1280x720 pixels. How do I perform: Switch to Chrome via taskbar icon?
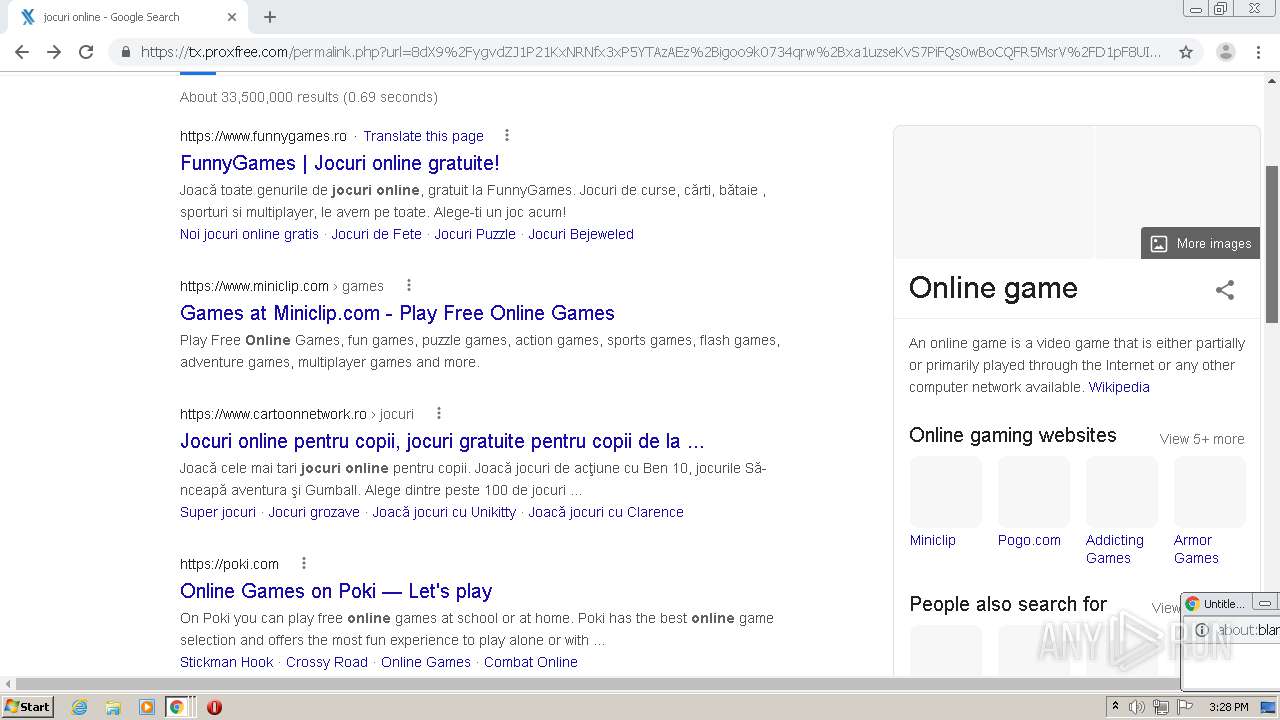tap(177, 707)
